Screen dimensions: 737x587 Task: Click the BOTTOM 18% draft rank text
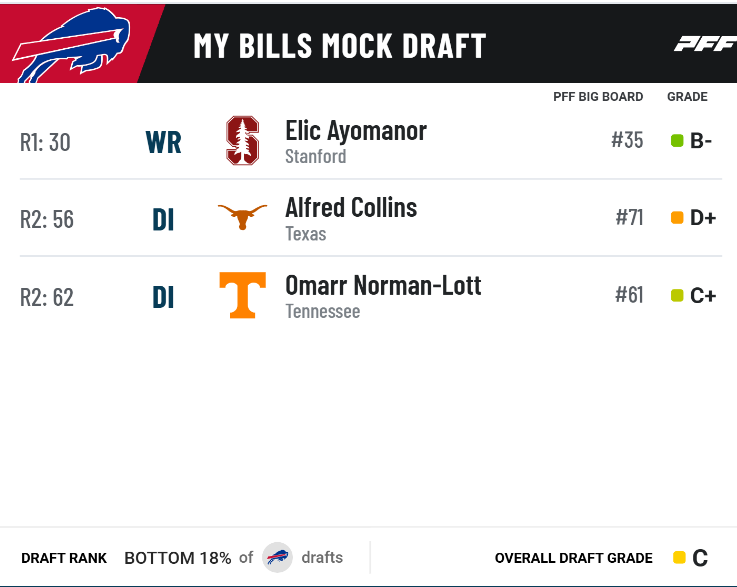[x=178, y=558]
